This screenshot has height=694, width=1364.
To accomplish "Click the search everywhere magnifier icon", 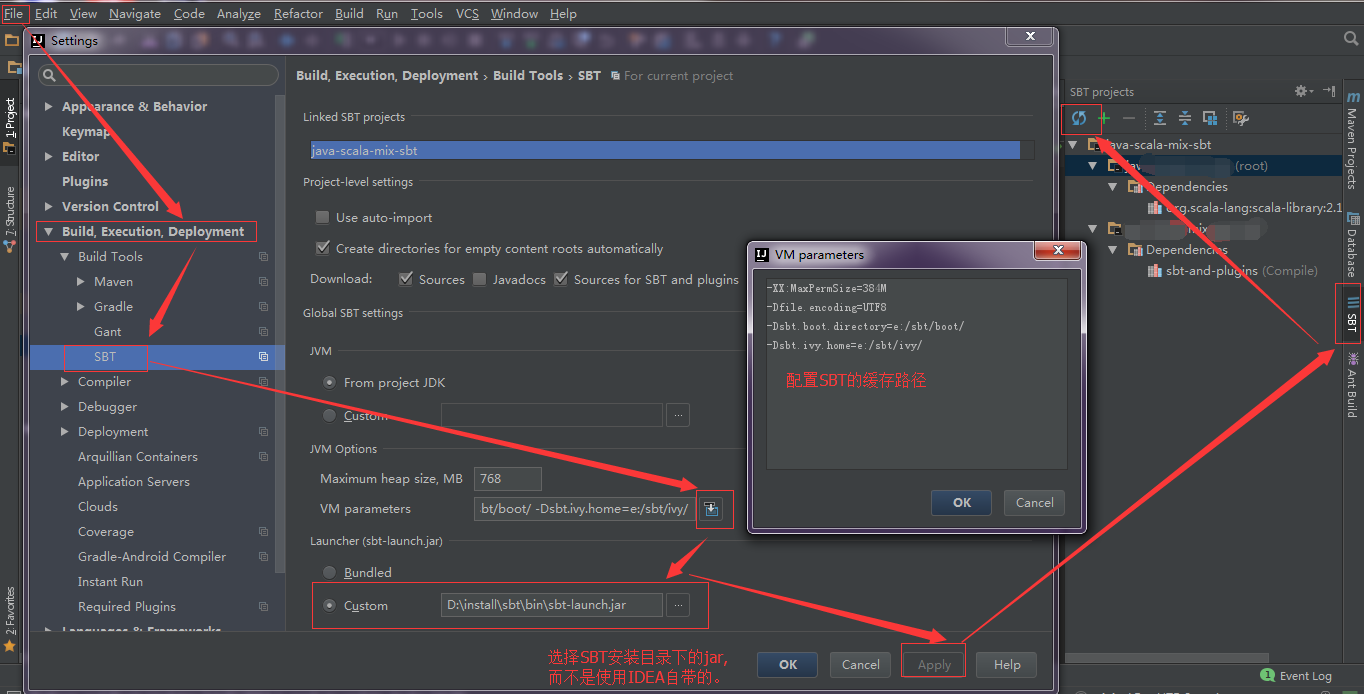I will point(1351,39).
